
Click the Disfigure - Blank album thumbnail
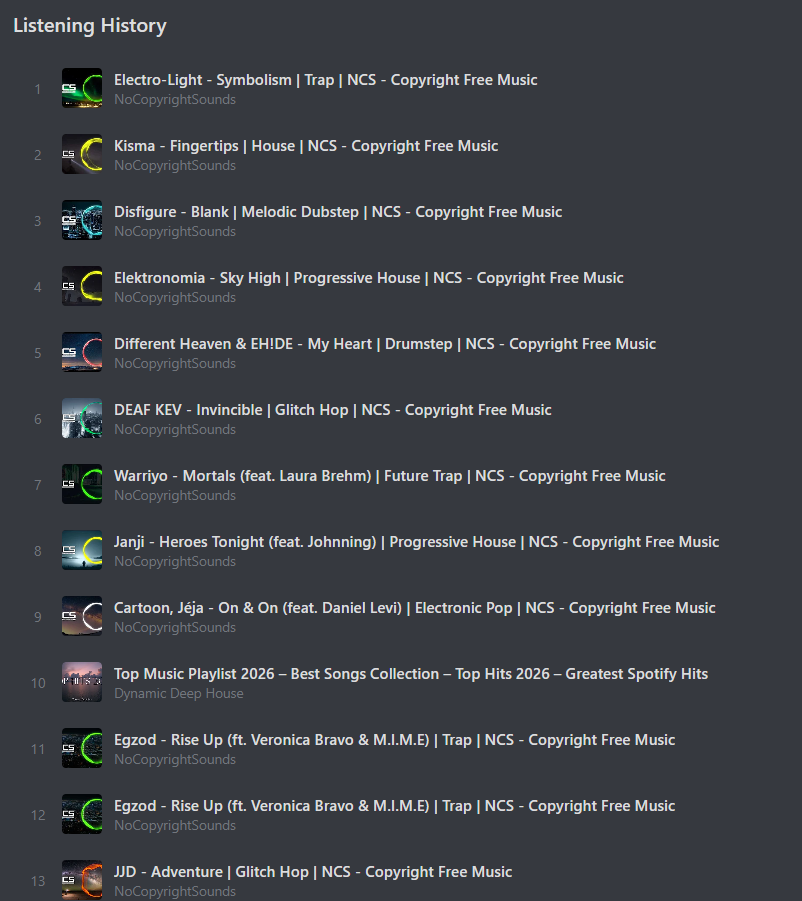82,220
